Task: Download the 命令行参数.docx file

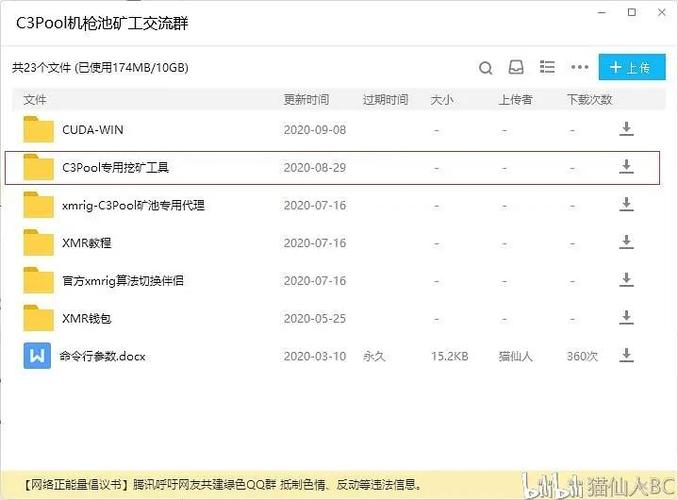Action: (x=626, y=355)
